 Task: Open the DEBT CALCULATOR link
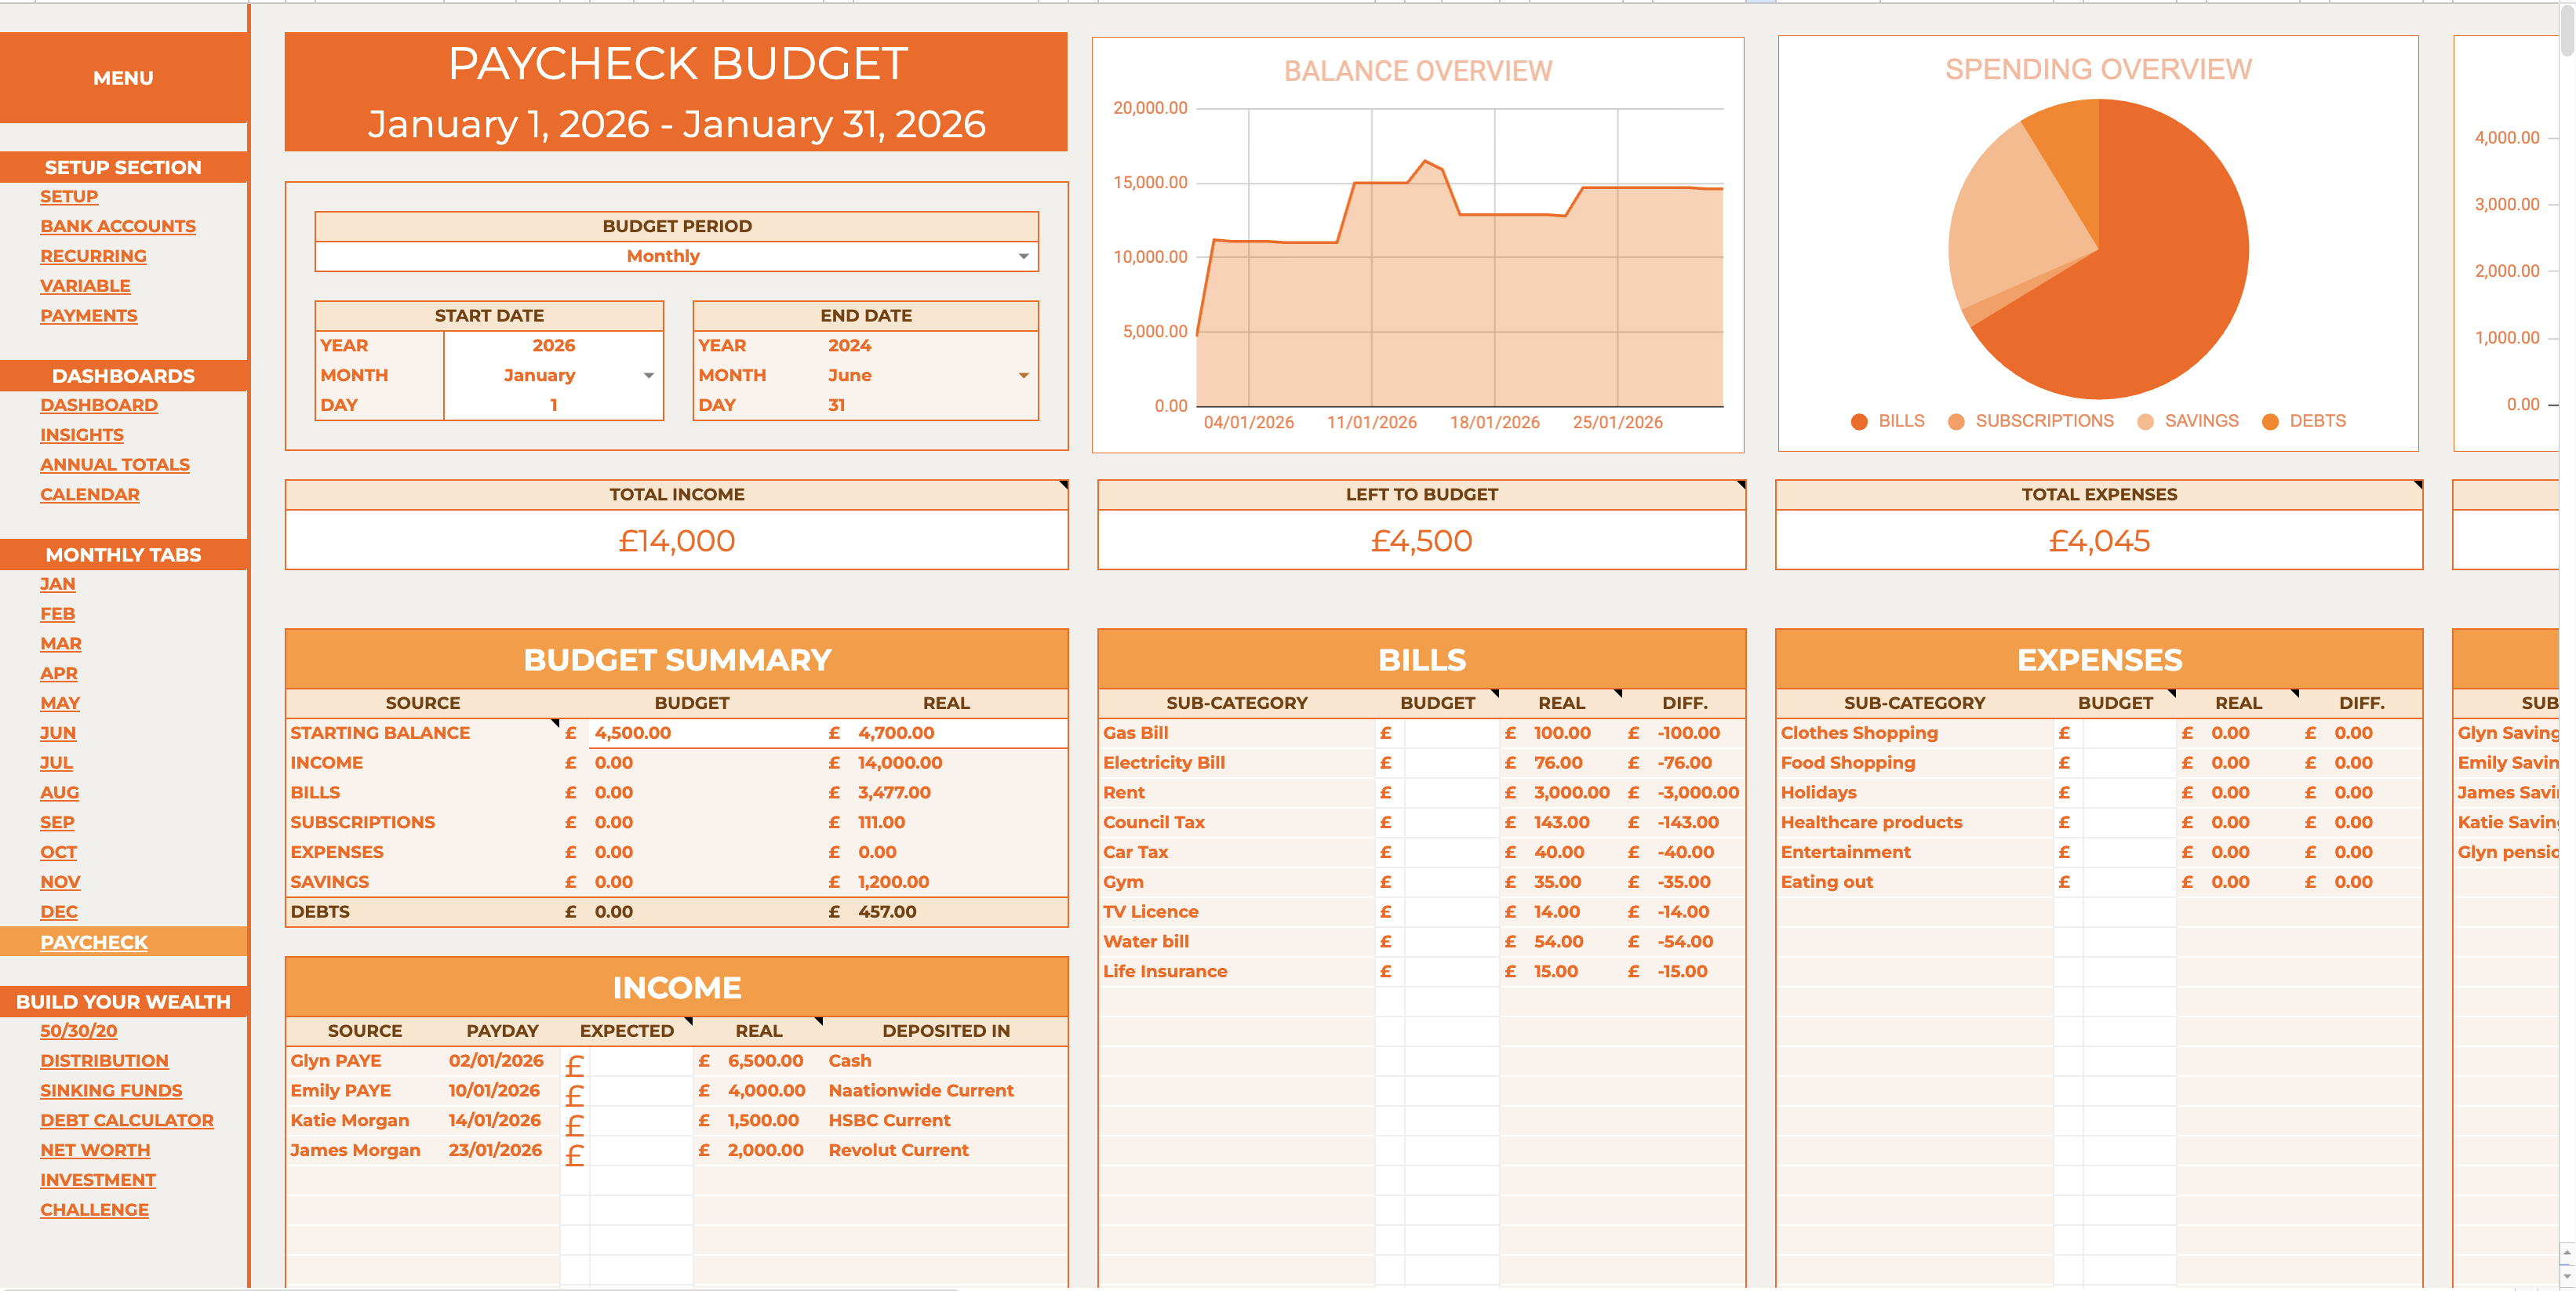tap(127, 1121)
